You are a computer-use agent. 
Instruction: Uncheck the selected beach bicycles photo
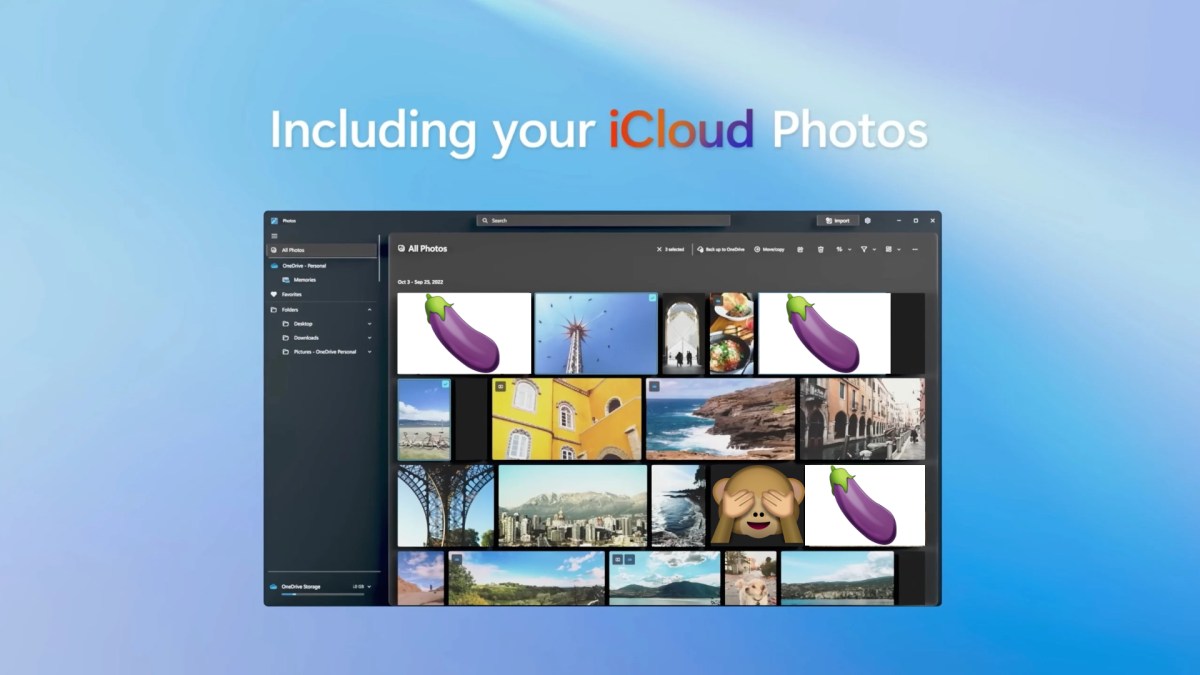pos(445,384)
